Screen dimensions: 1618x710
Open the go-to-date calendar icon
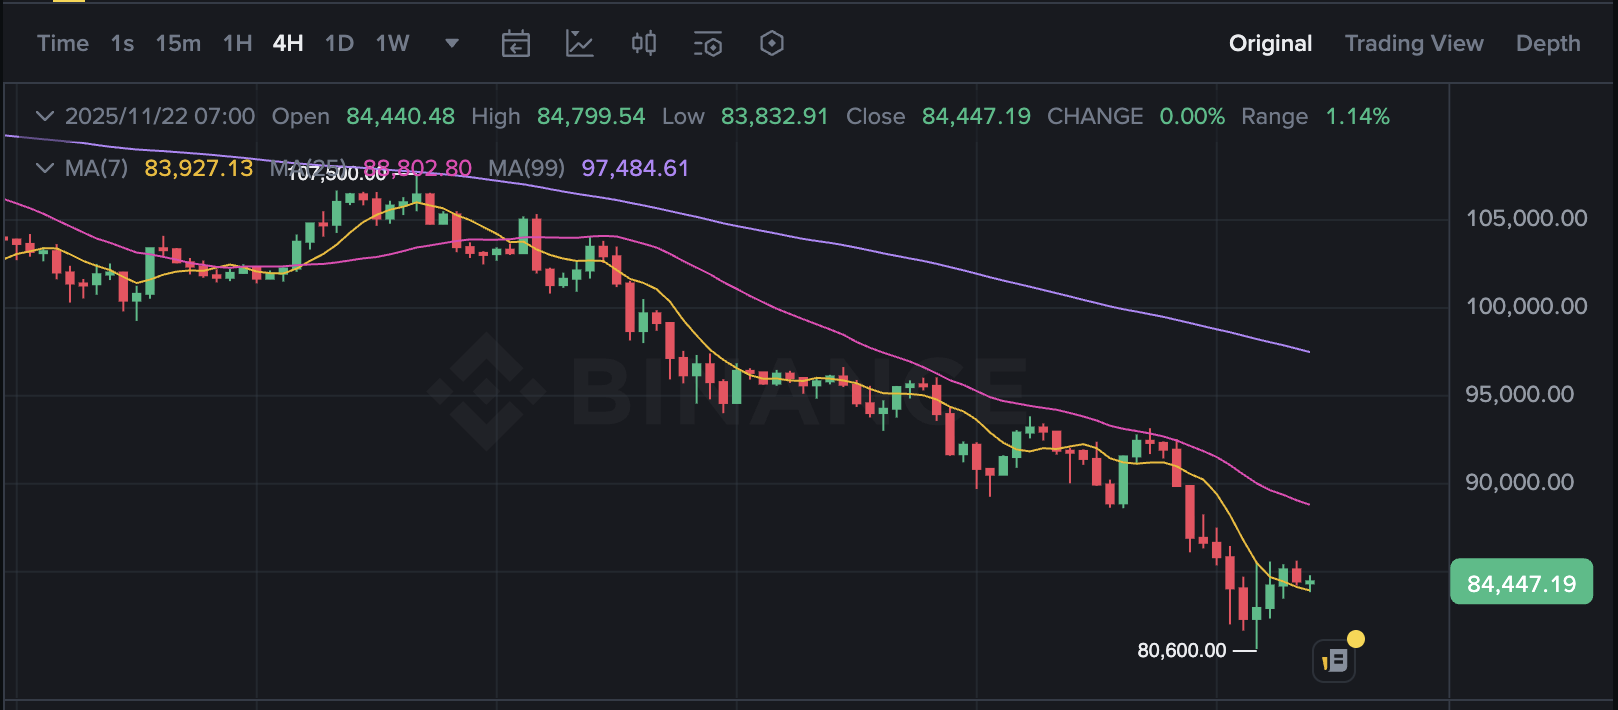pos(516,44)
